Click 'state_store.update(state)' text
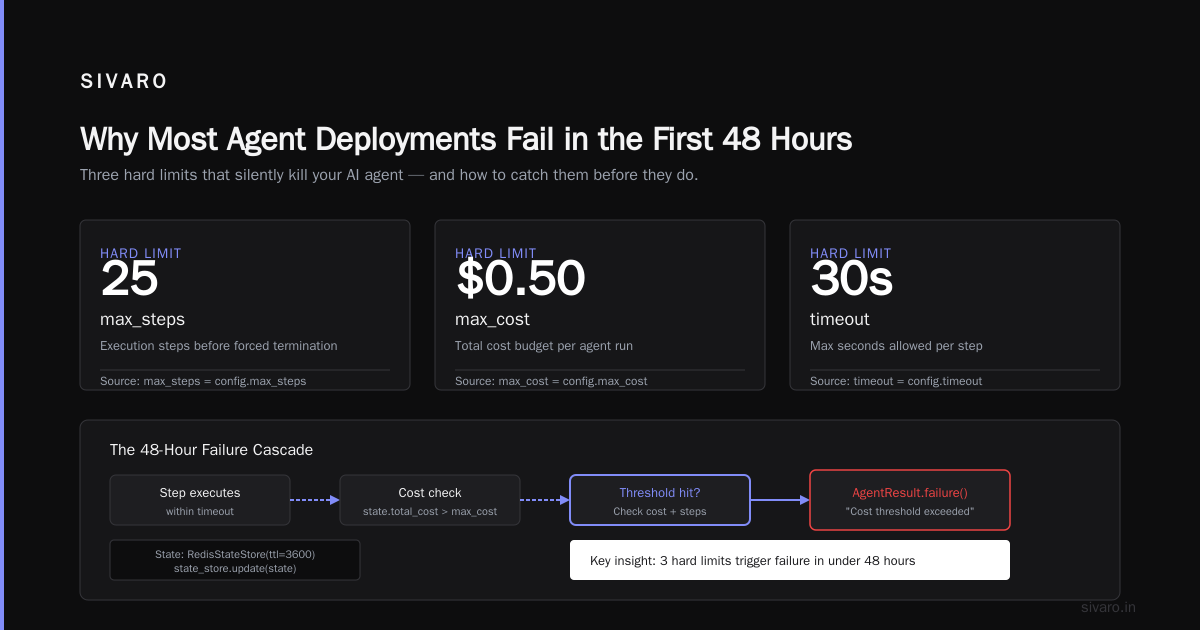This screenshot has width=1200, height=630. tap(235, 568)
